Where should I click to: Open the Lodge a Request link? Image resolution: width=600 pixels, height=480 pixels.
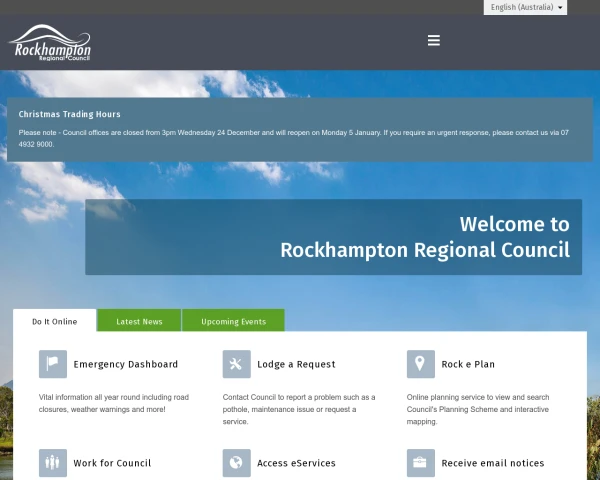[x=296, y=364]
